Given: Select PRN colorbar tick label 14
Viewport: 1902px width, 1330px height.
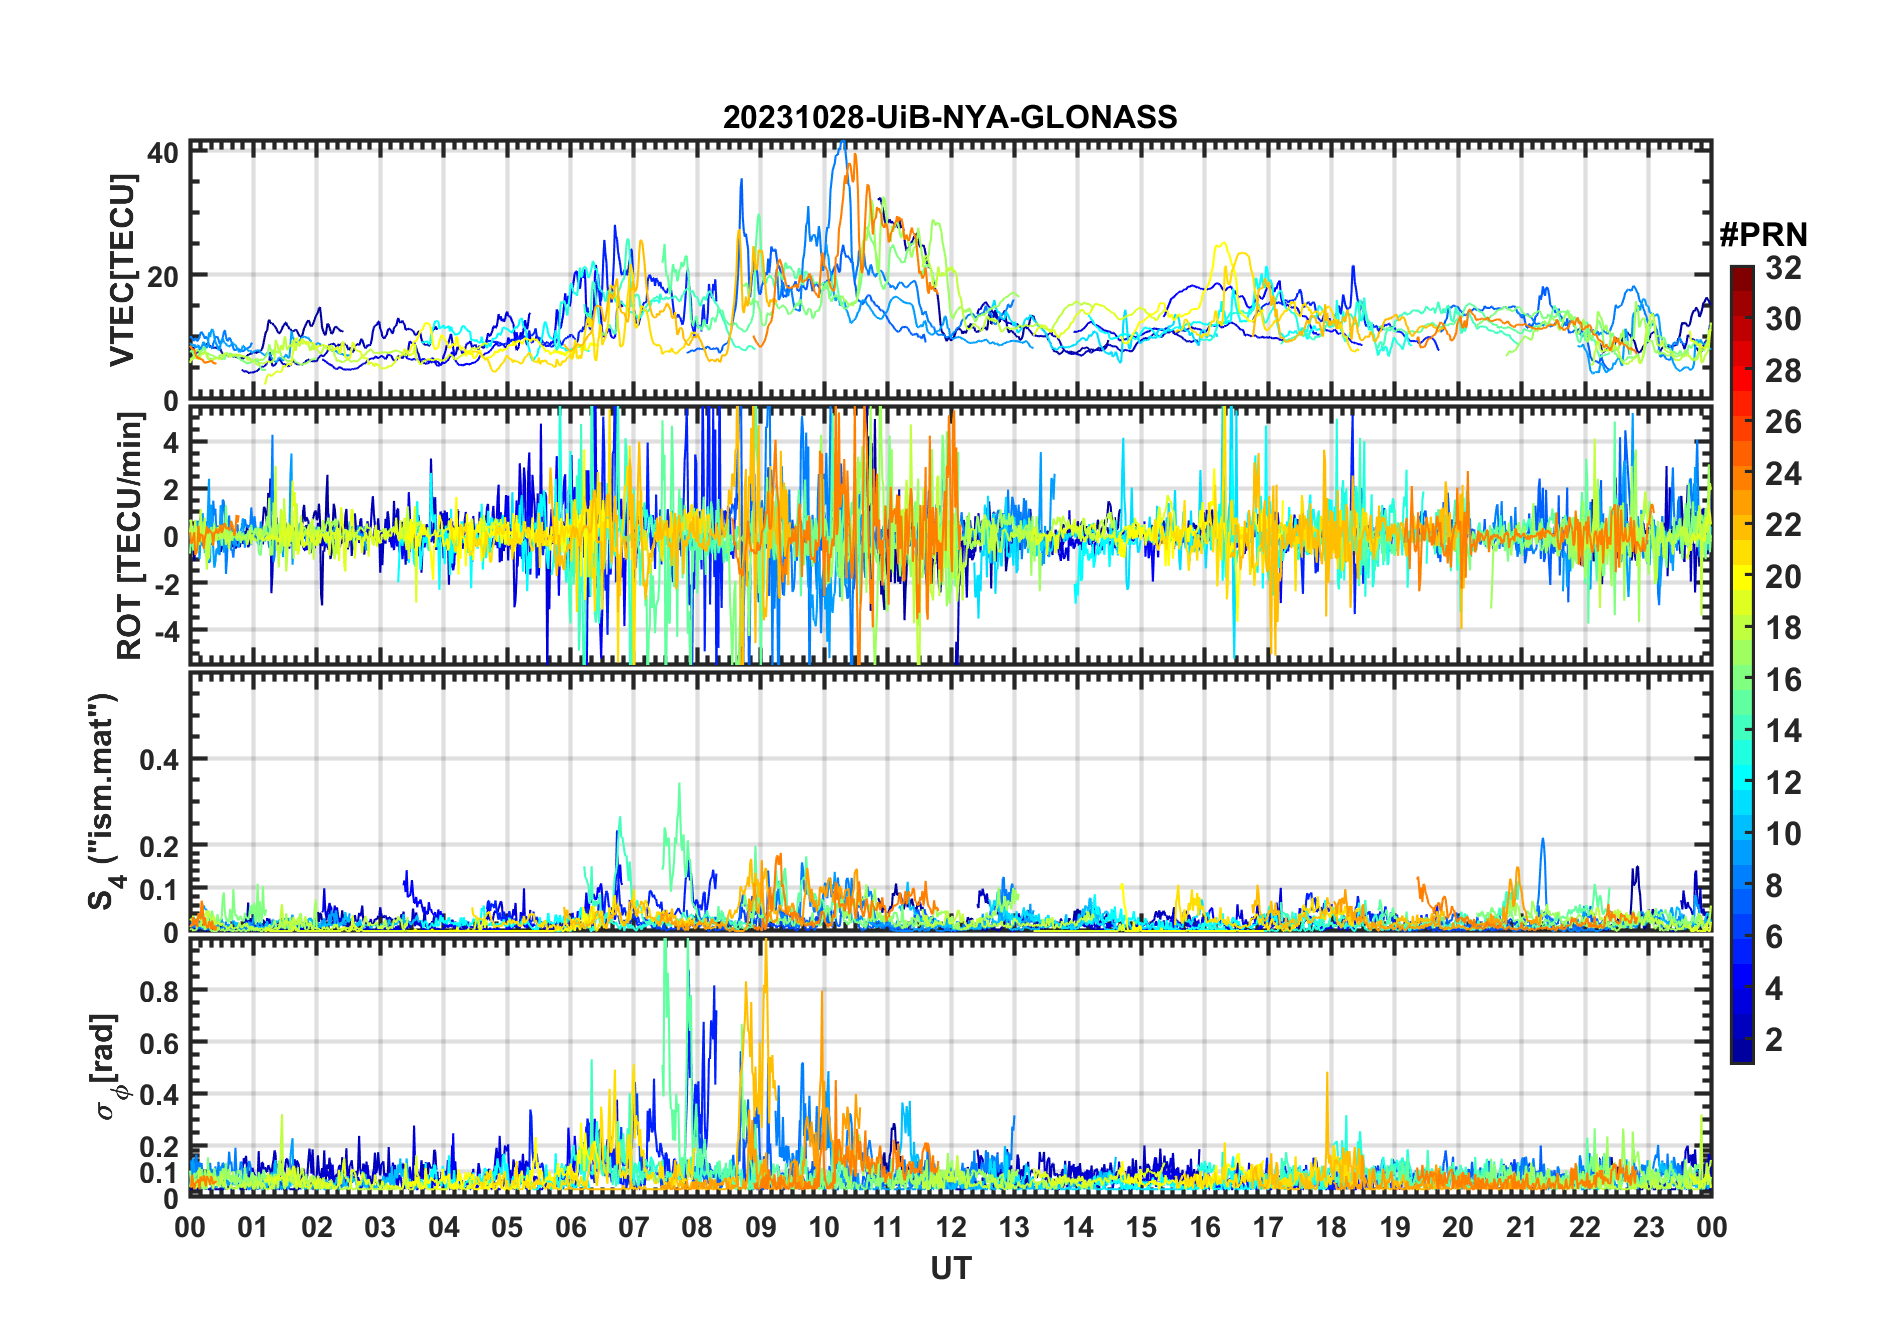Looking at the screenshot, I should (x=1783, y=731).
